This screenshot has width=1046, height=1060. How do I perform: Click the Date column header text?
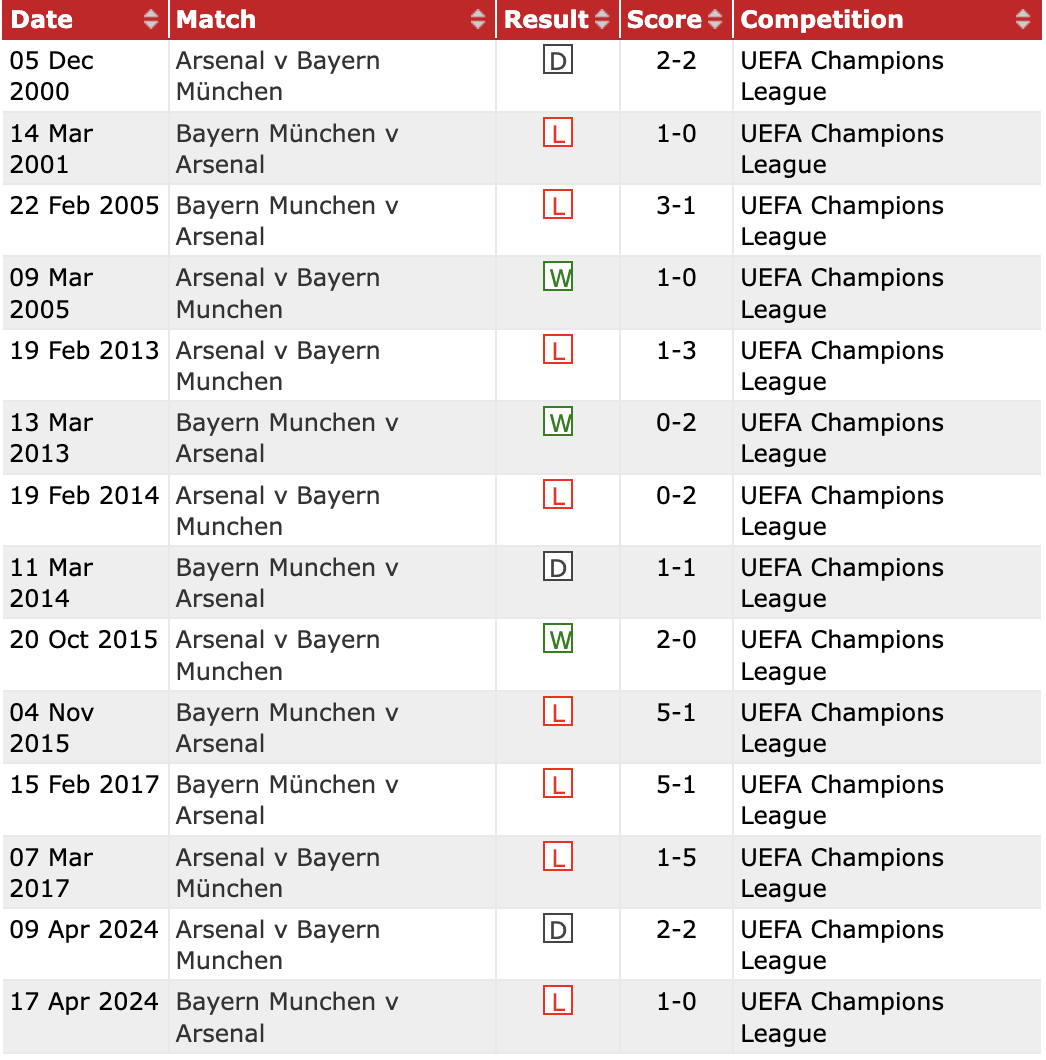[x=42, y=19]
